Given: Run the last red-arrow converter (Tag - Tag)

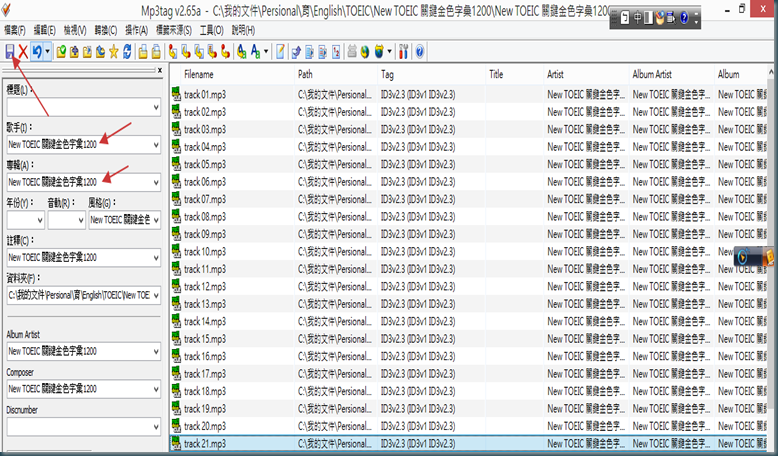Looking at the screenshot, I should coord(226,51).
